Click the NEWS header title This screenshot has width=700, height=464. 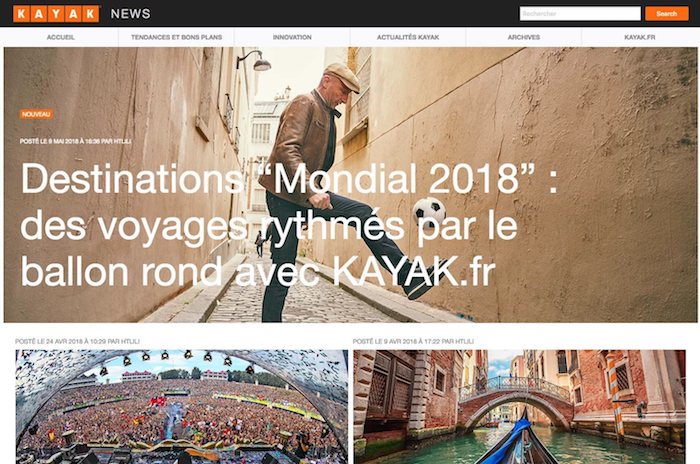coord(131,14)
